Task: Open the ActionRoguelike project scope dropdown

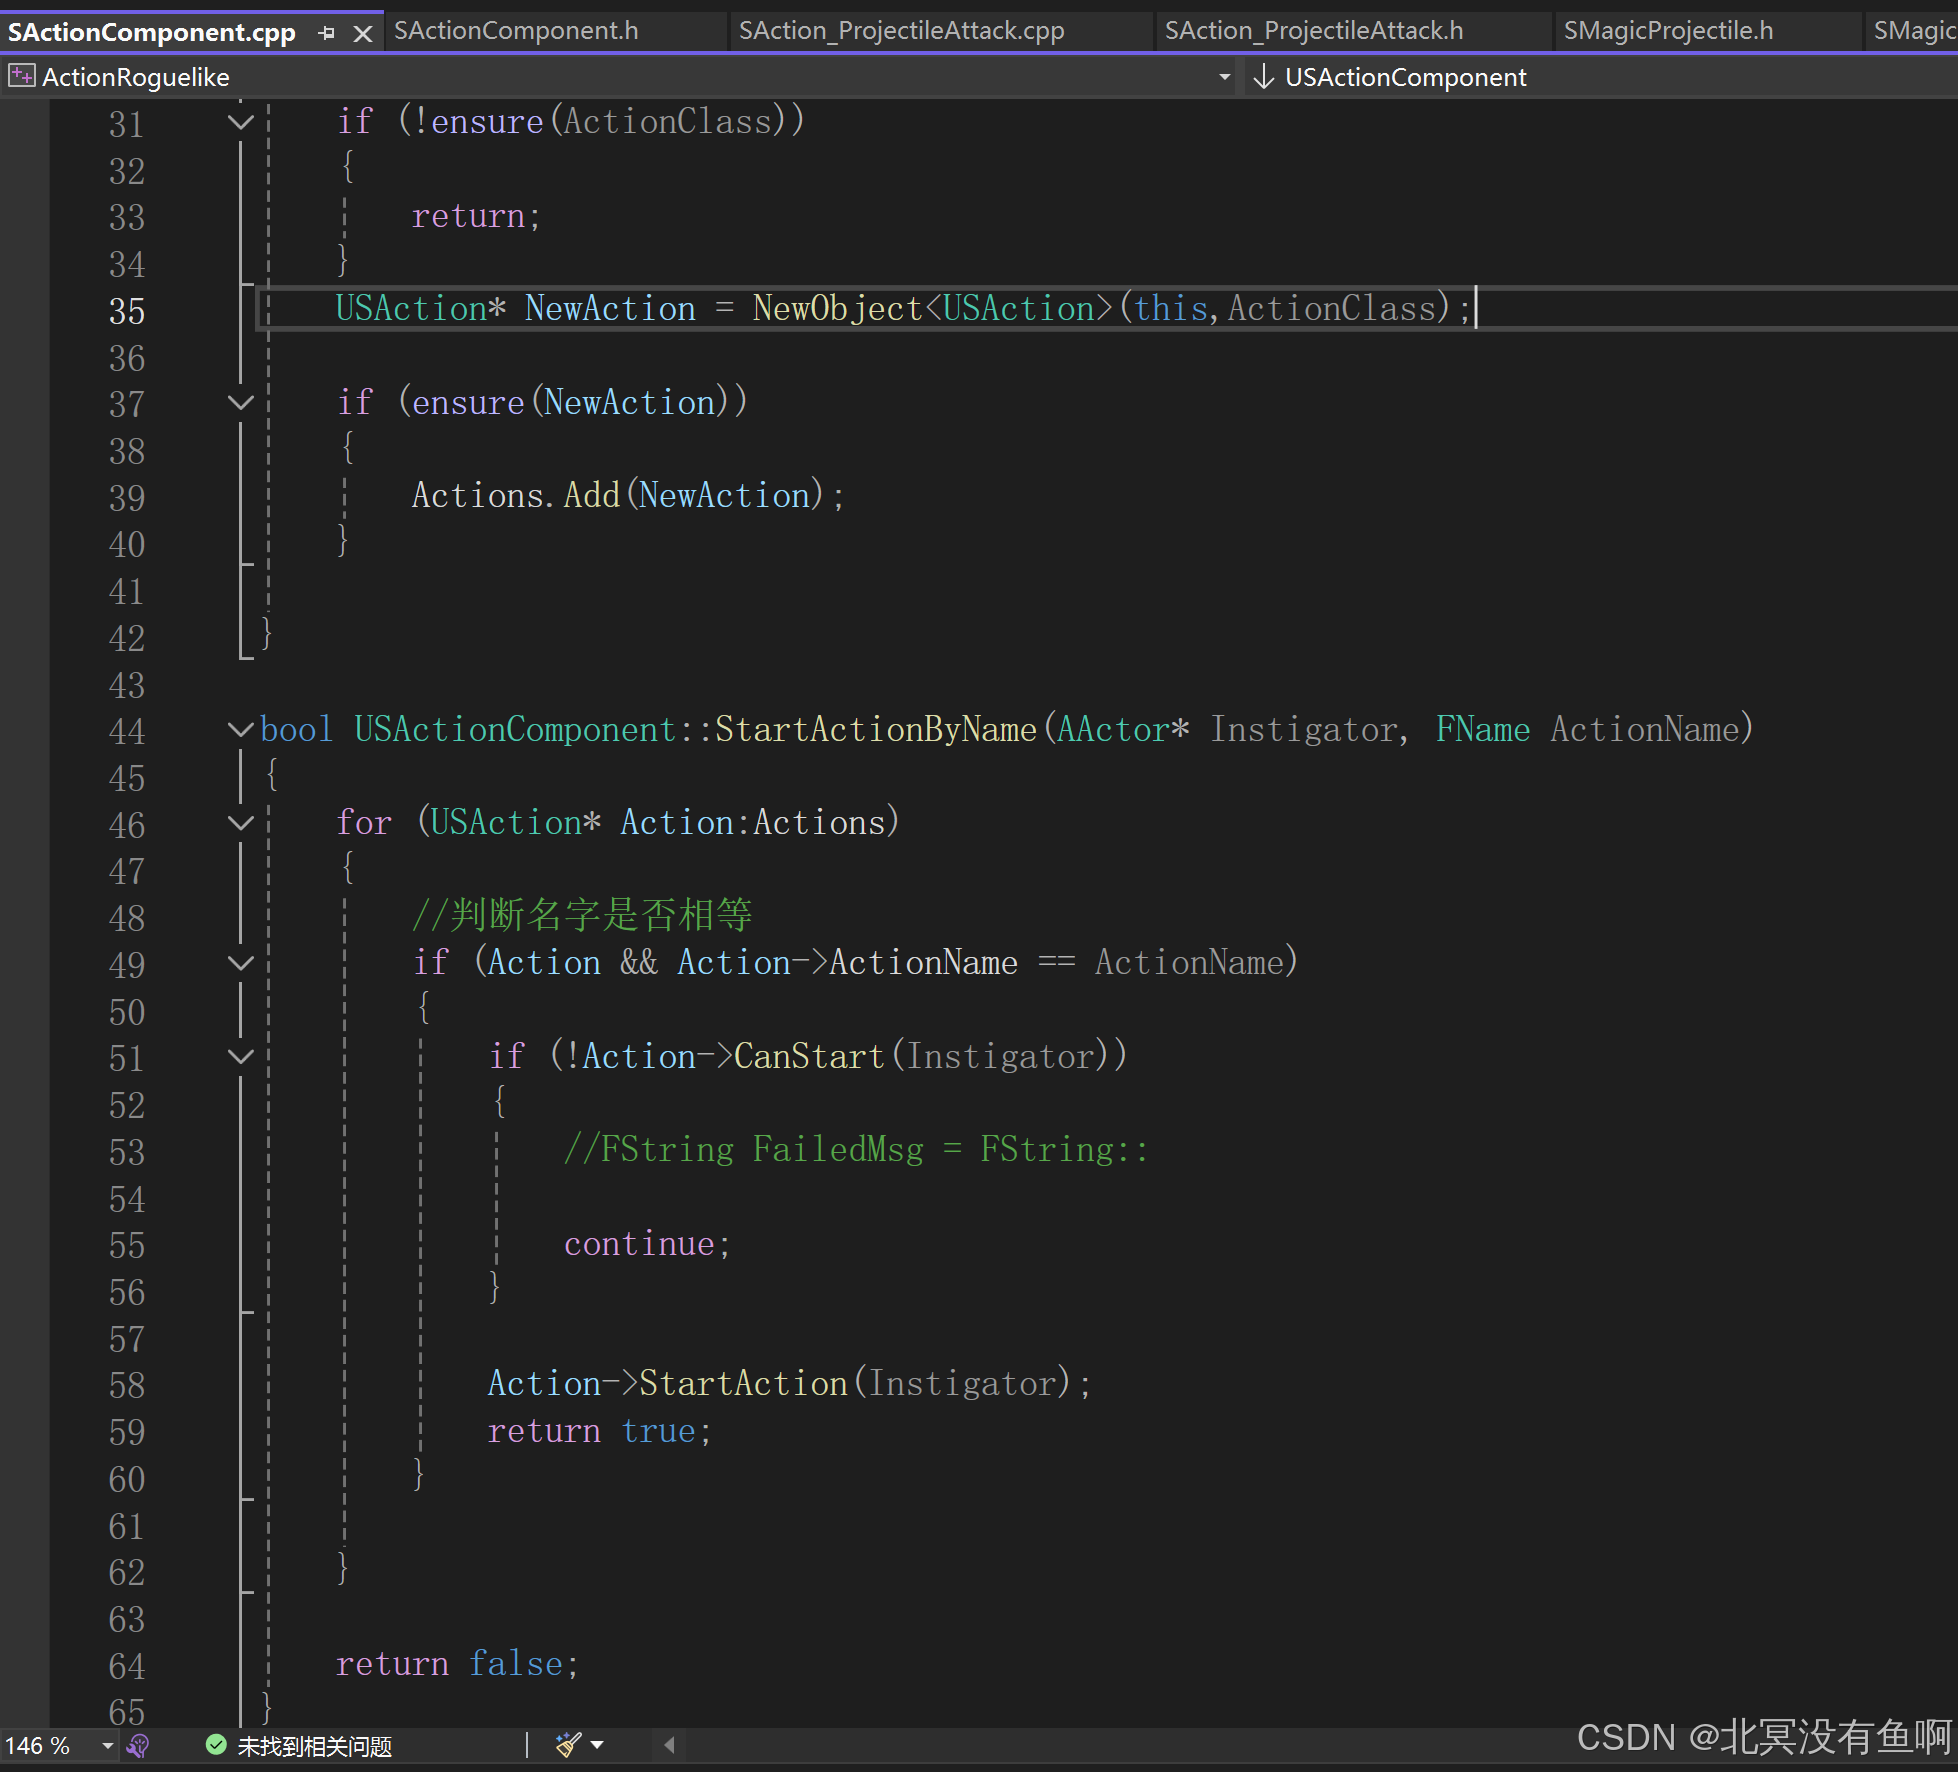Action: [1224, 77]
